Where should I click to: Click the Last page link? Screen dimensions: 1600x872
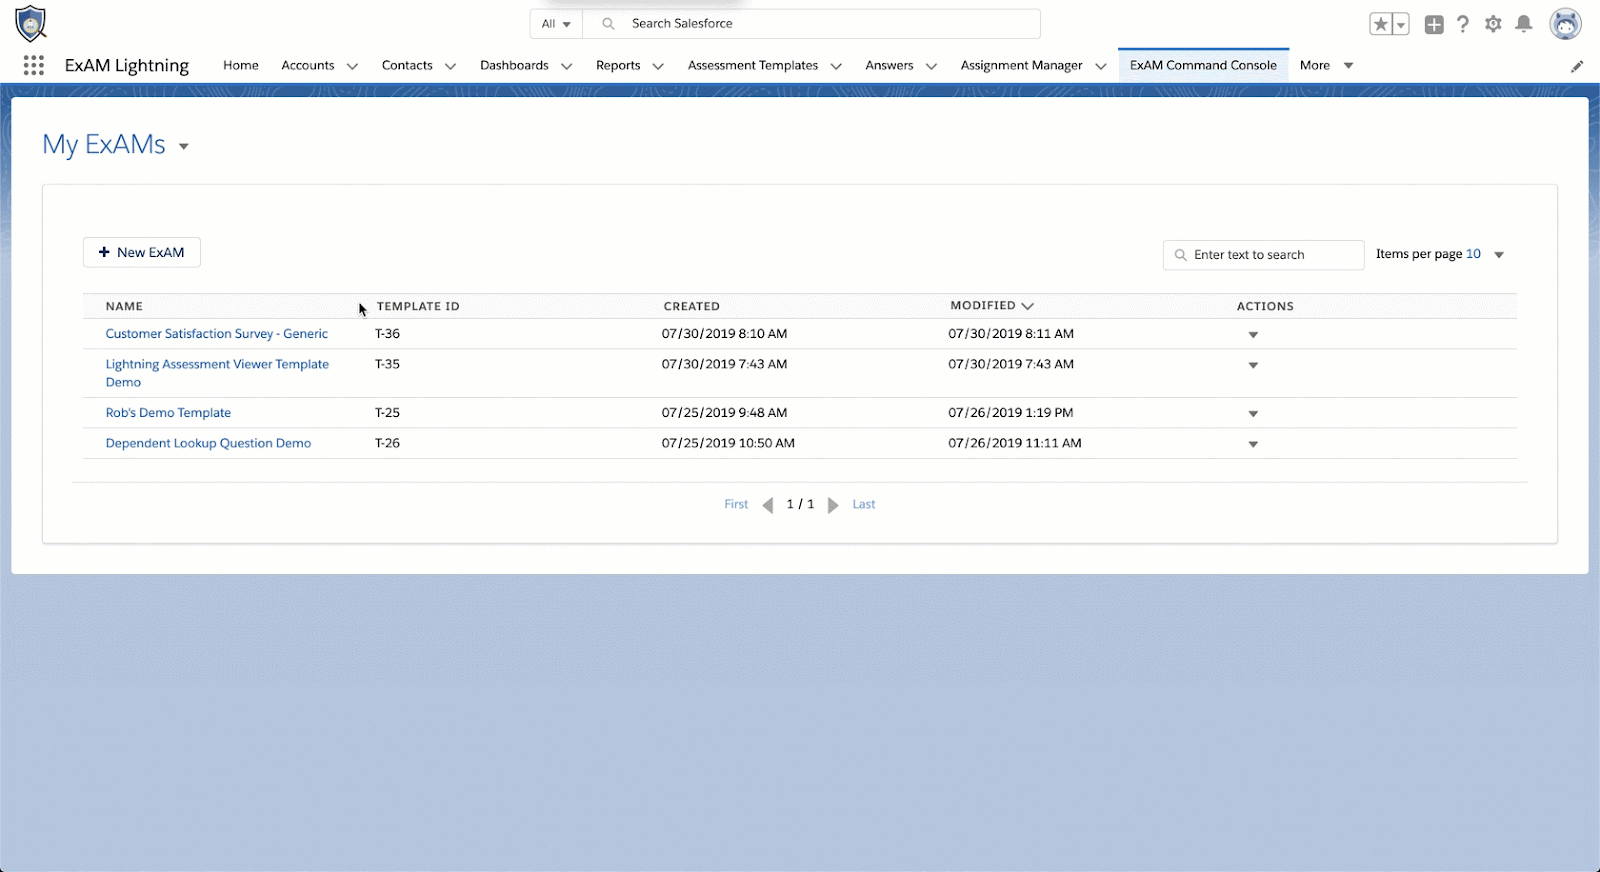point(864,505)
